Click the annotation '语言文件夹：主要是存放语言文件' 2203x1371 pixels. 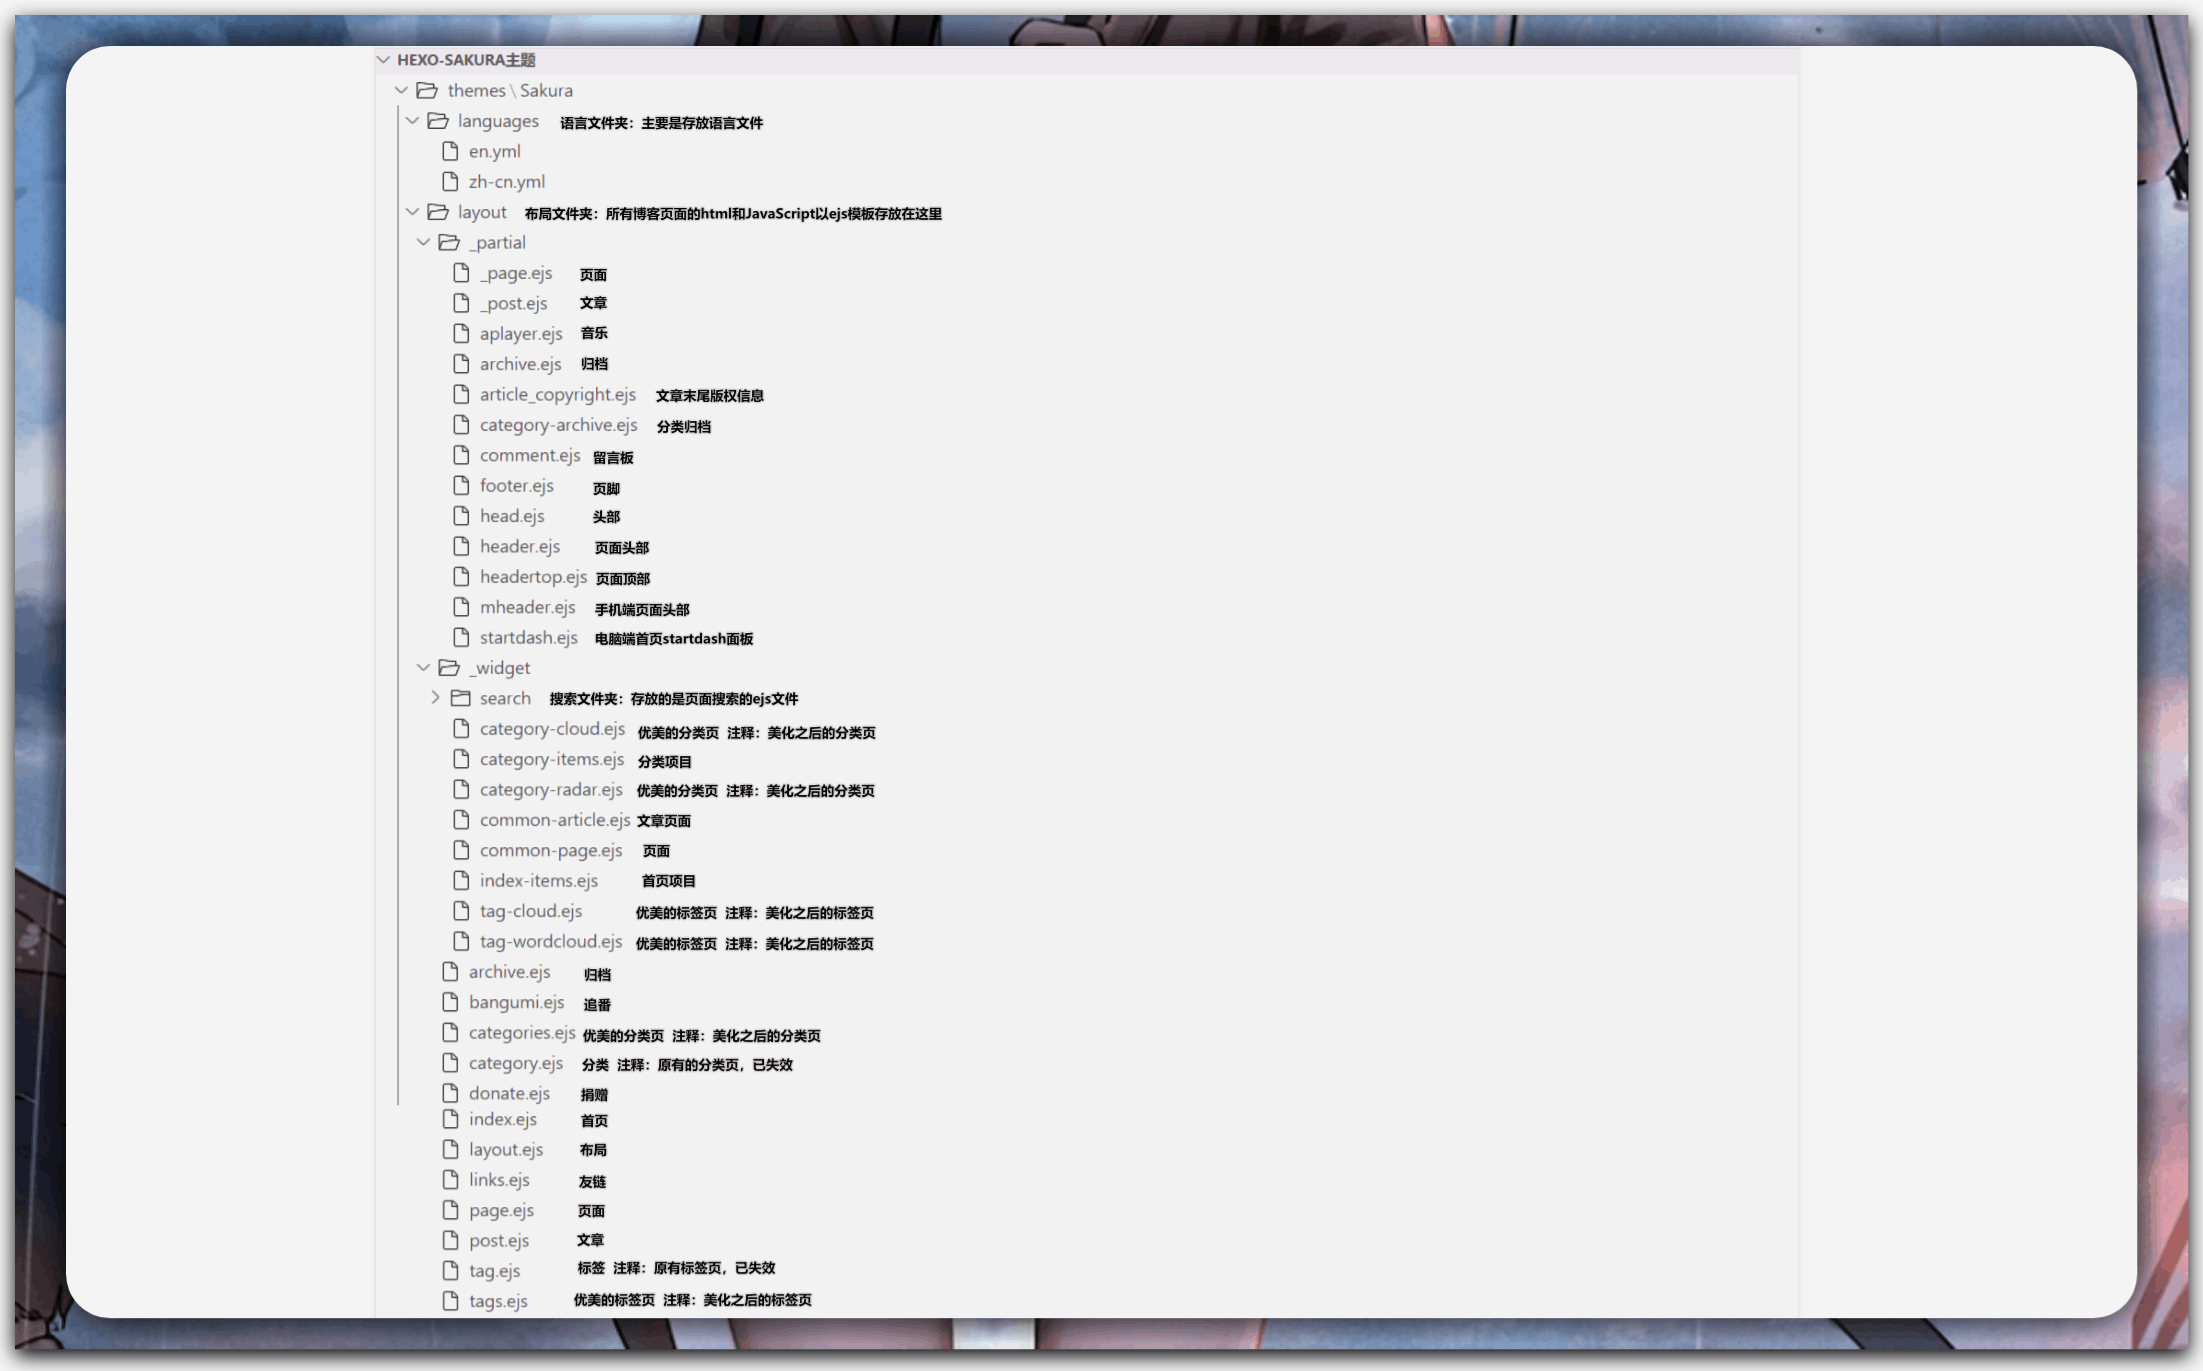[661, 123]
